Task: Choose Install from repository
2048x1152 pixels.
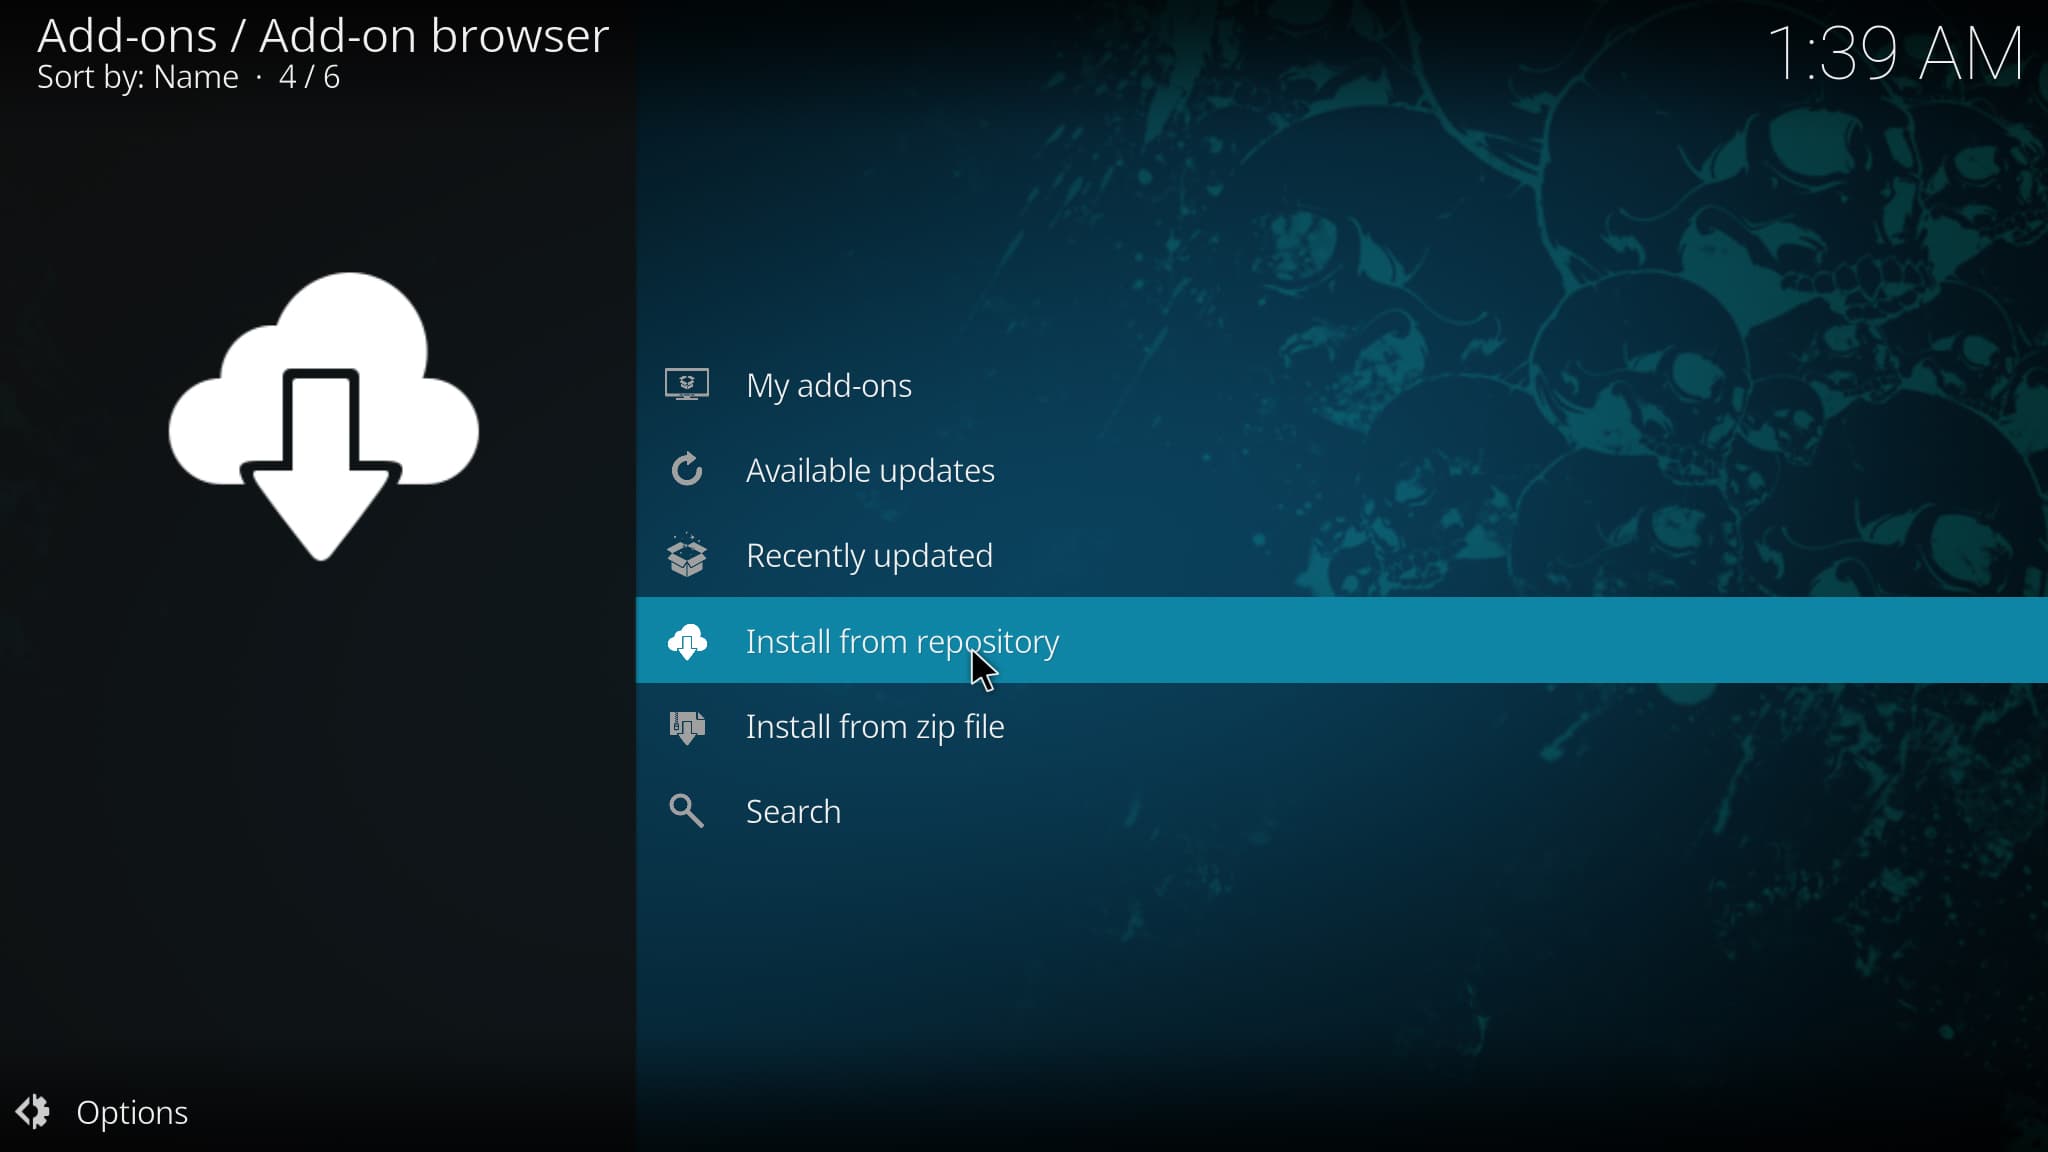Action: coord(1342,640)
